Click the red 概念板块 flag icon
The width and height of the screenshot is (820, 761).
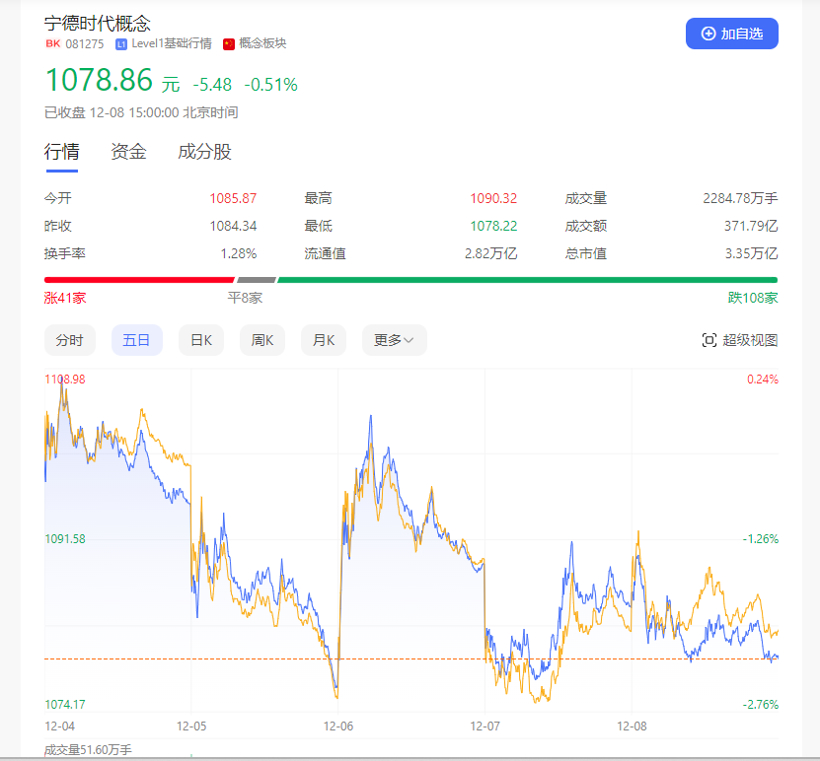tap(227, 44)
